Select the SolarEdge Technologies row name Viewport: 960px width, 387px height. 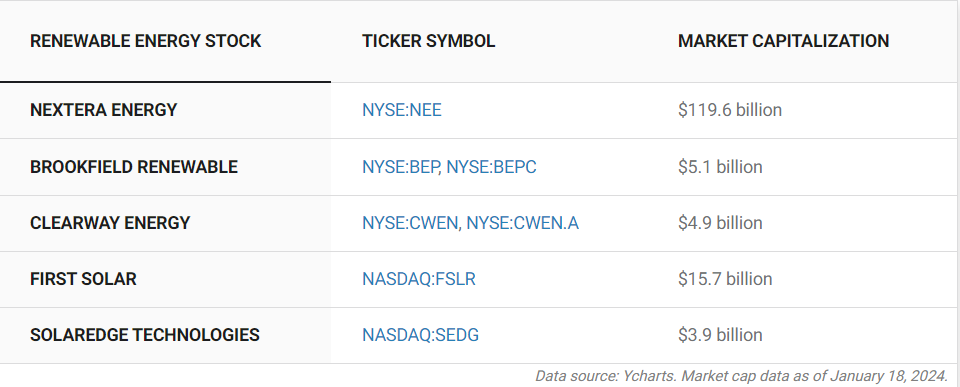tap(144, 335)
